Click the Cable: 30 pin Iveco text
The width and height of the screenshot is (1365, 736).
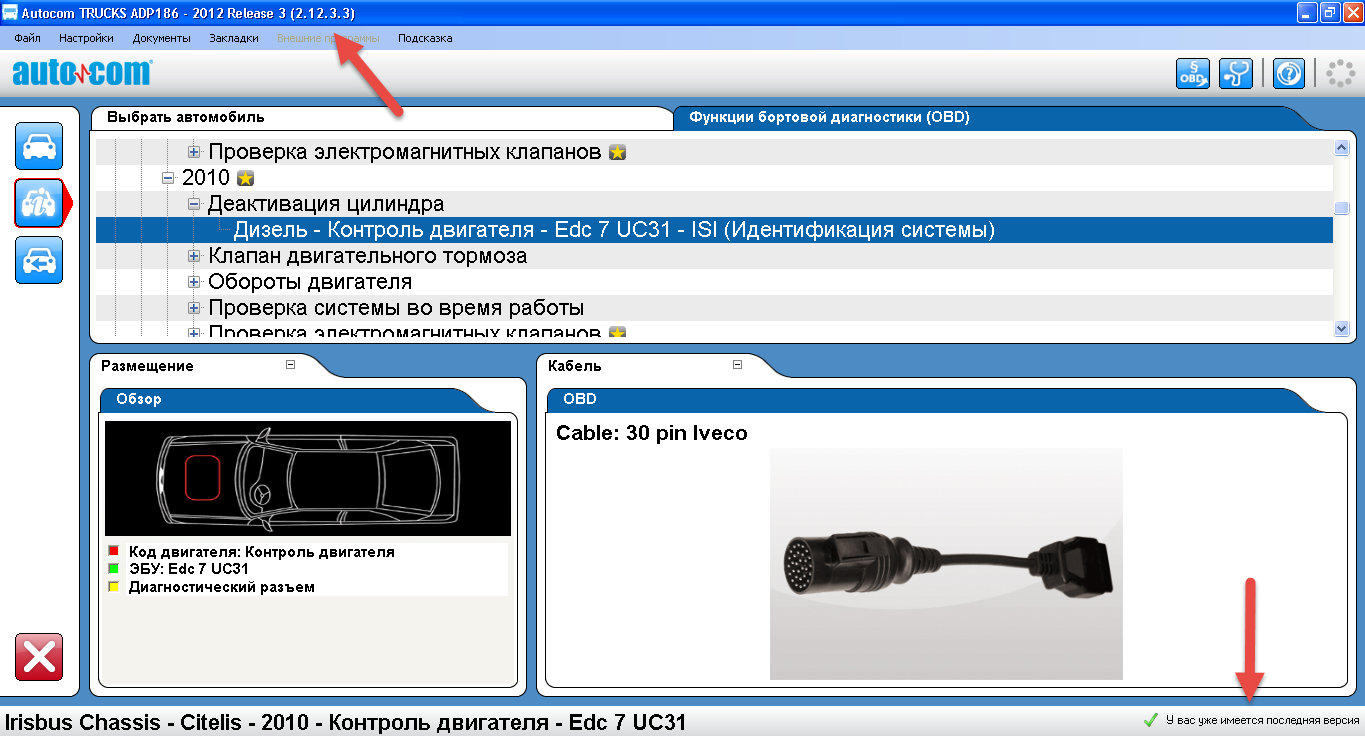coord(652,433)
